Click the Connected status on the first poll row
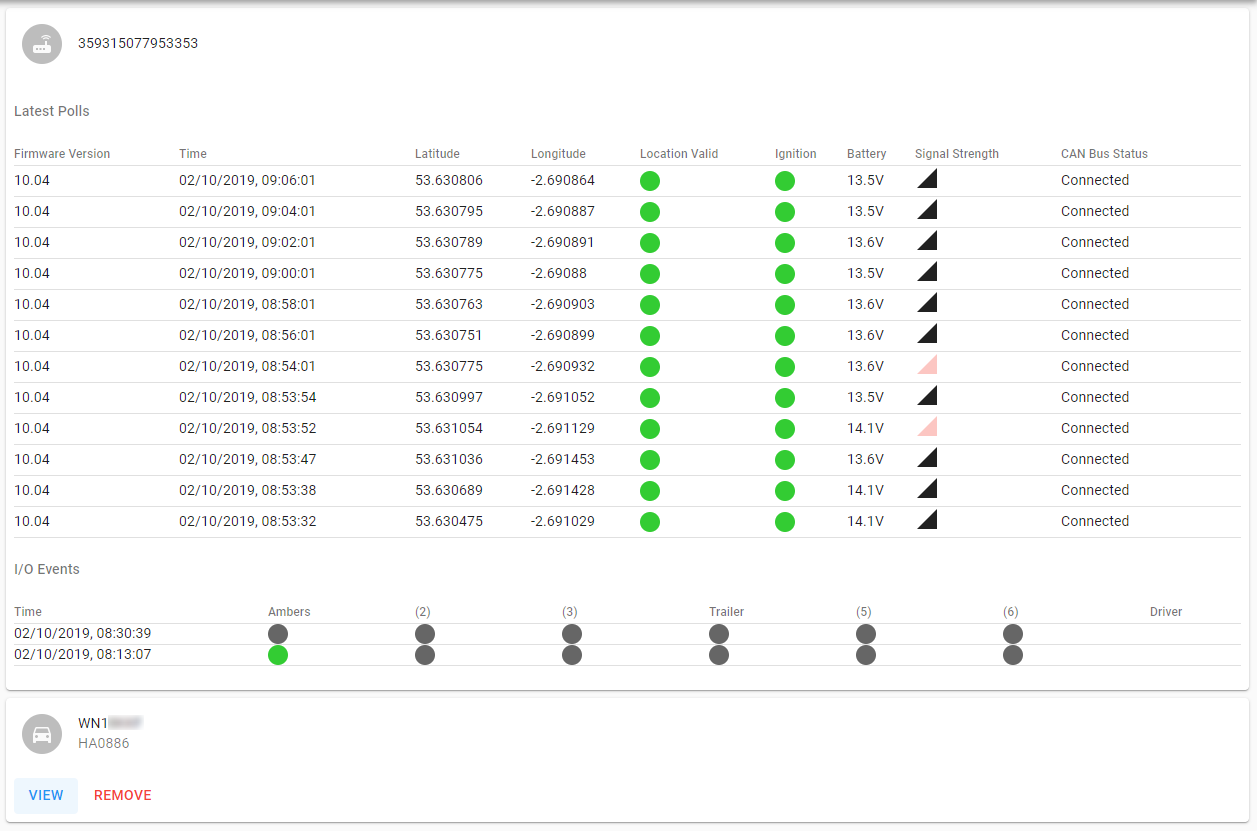 pos(1094,180)
